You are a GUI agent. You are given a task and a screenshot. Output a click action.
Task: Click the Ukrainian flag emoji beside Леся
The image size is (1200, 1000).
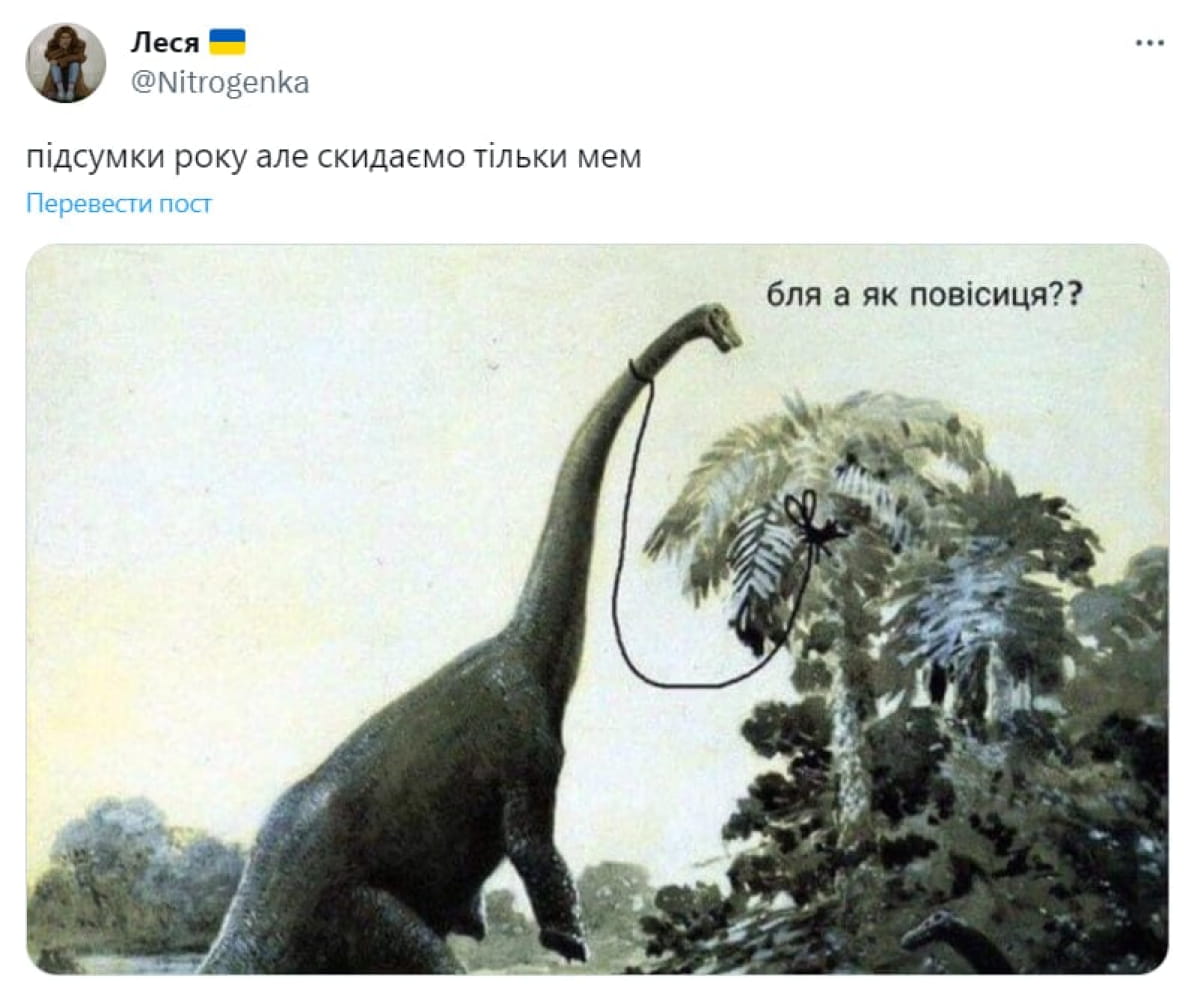click(227, 42)
